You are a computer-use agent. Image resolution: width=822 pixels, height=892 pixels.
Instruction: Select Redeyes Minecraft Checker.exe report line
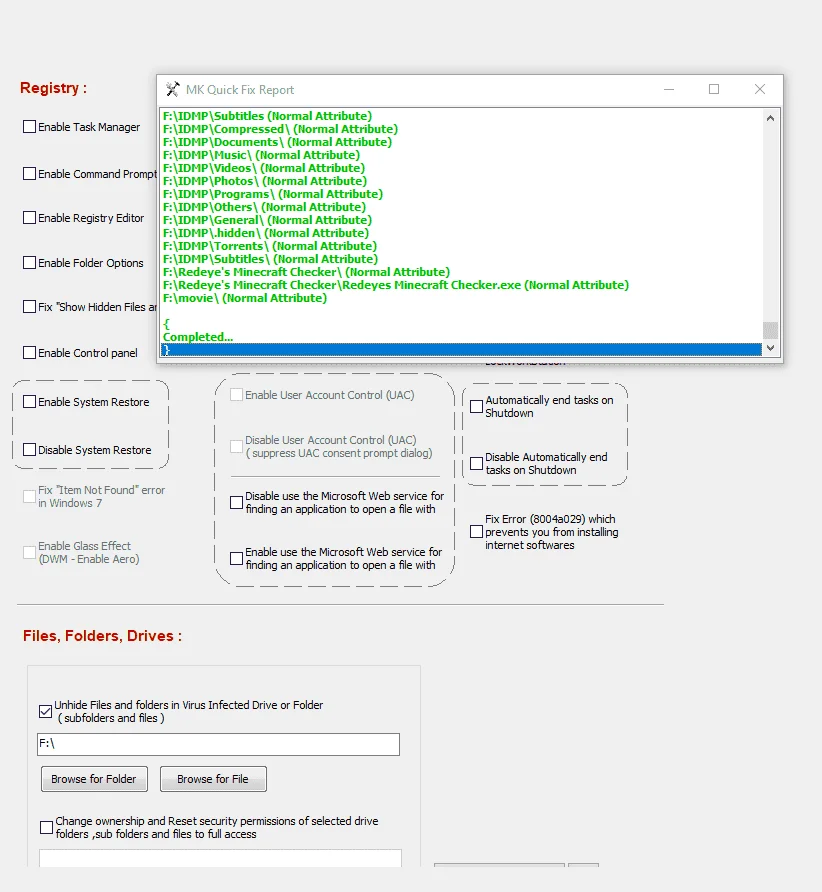(396, 285)
